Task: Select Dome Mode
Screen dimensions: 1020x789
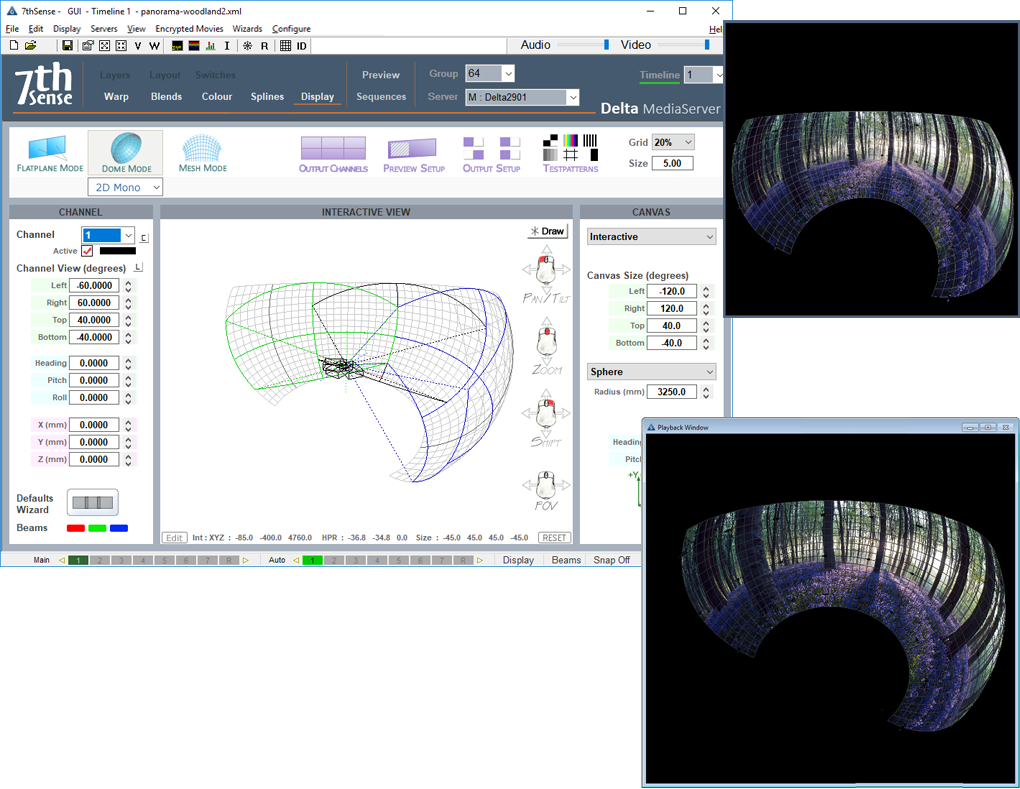Action: tap(126, 153)
